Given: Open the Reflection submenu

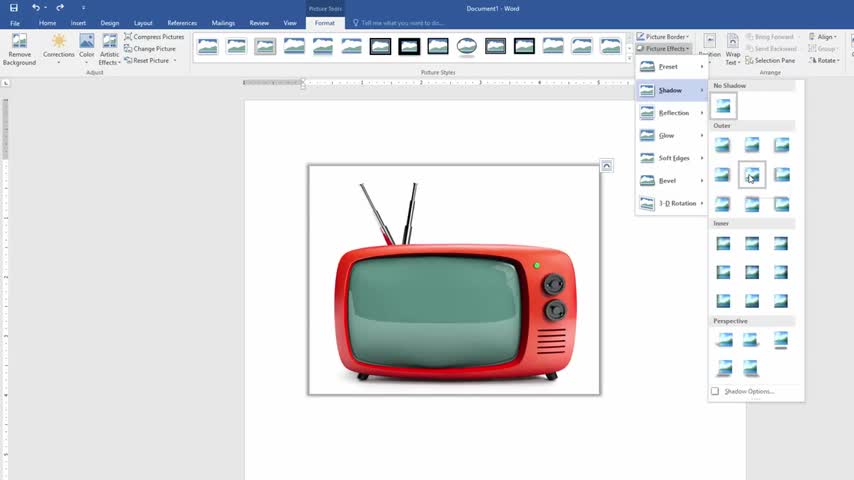Looking at the screenshot, I should tap(671, 113).
